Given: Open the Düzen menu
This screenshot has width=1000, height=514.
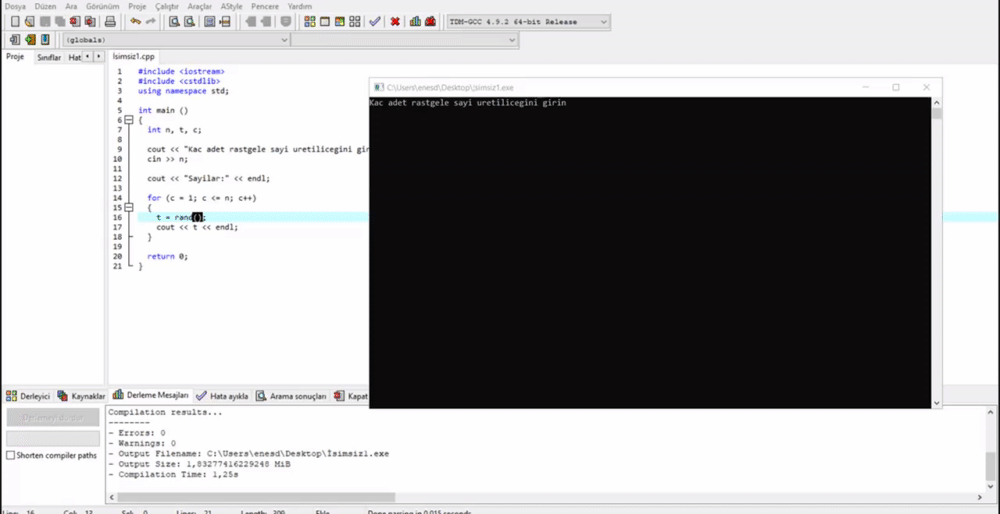Looking at the screenshot, I should point(45,6).
